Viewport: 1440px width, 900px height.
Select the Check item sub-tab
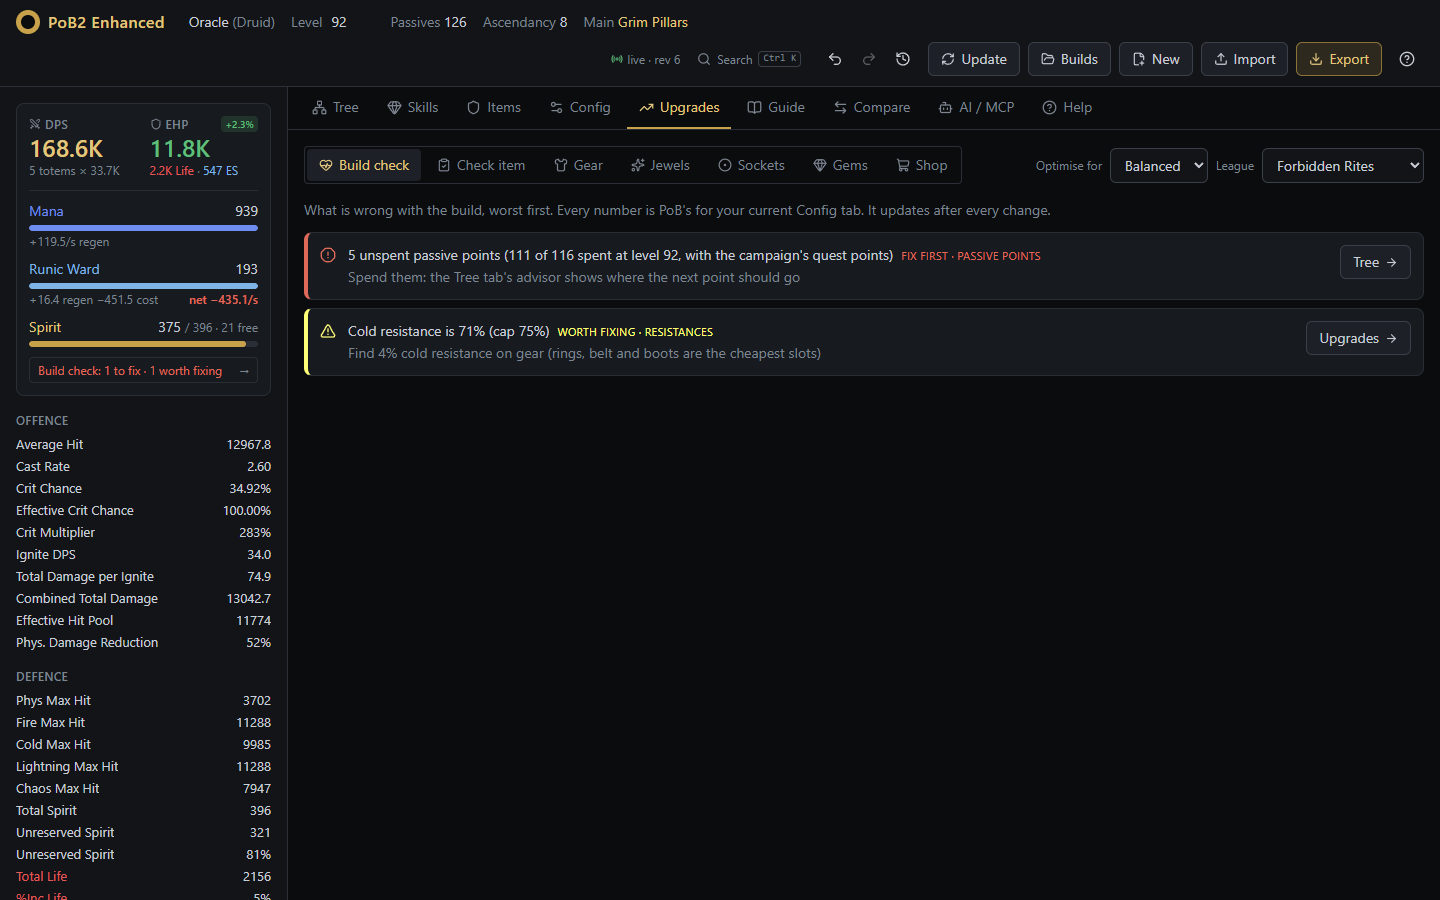pyautogui.click(x=481, y=165)
